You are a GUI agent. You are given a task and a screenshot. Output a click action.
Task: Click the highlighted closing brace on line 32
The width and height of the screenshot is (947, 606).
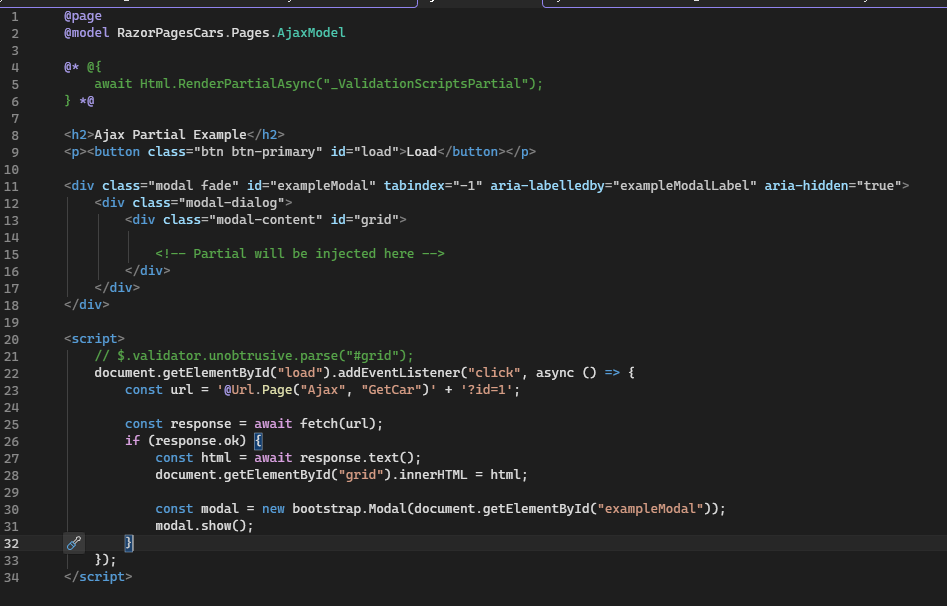(x=129, y=543)
